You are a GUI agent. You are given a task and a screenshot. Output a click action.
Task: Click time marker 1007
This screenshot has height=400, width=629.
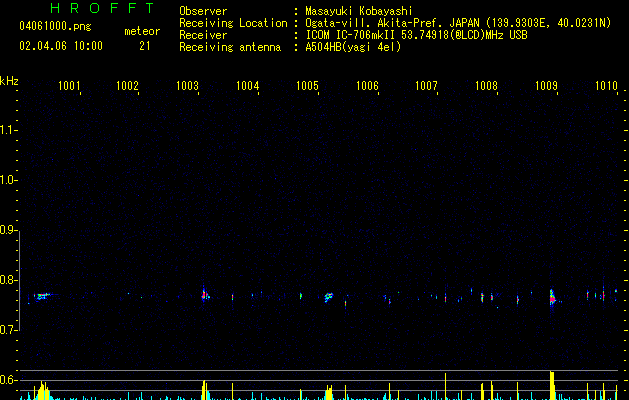pyautogui.click(x=426, y=86)
